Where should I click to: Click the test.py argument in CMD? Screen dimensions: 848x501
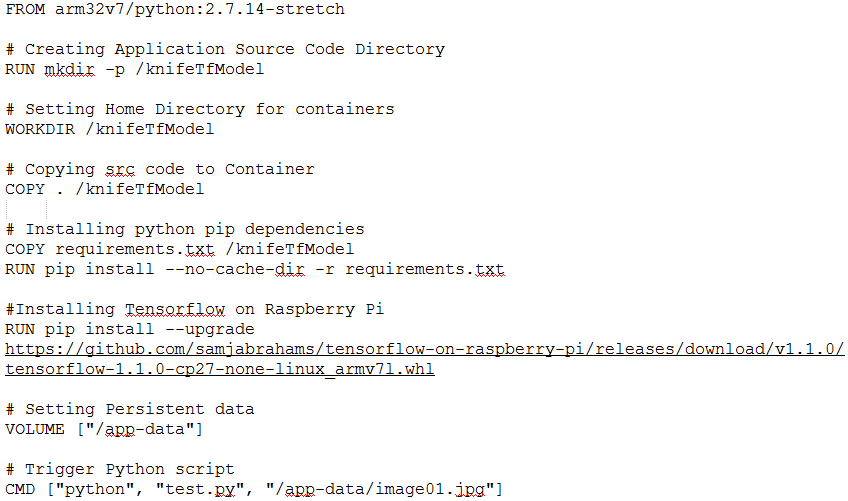coord(200,490)
